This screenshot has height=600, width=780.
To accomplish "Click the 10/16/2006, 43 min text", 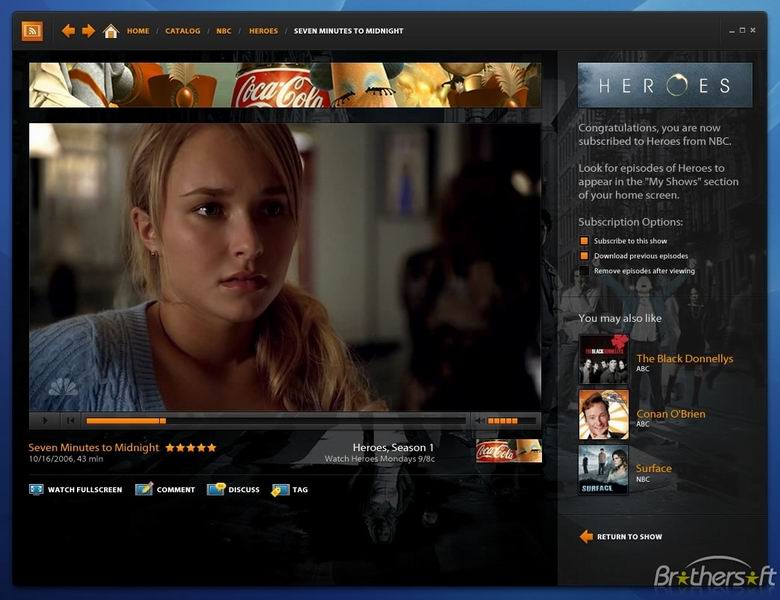I will (66, 459).
